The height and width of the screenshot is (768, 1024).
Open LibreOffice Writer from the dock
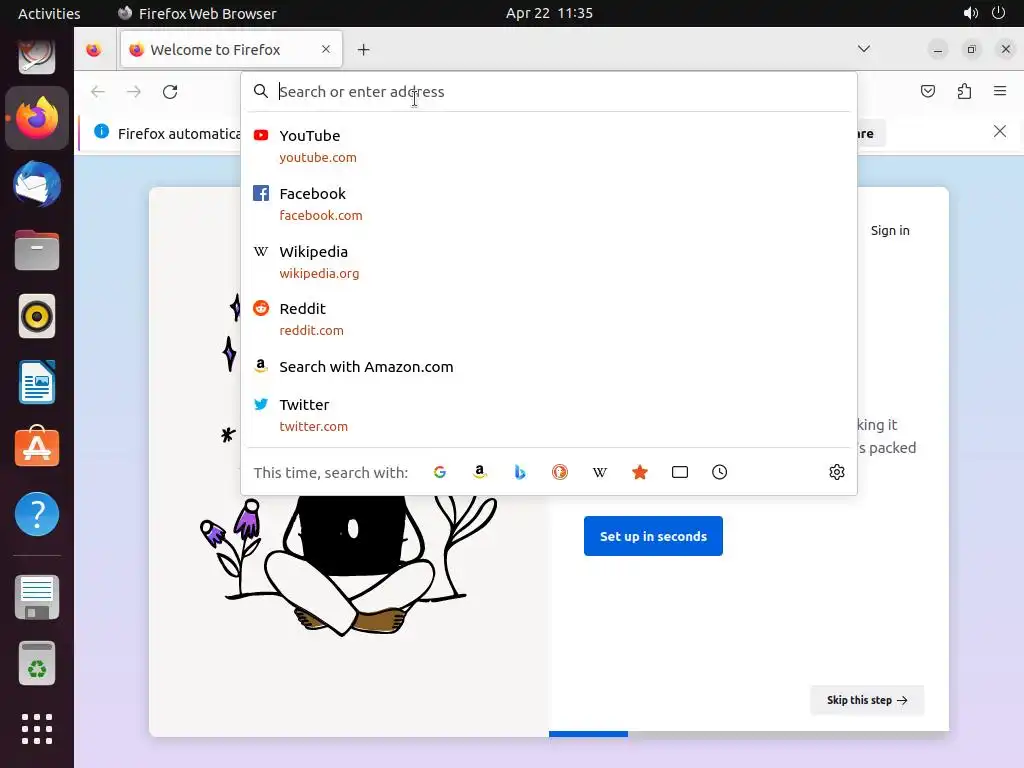37,382
